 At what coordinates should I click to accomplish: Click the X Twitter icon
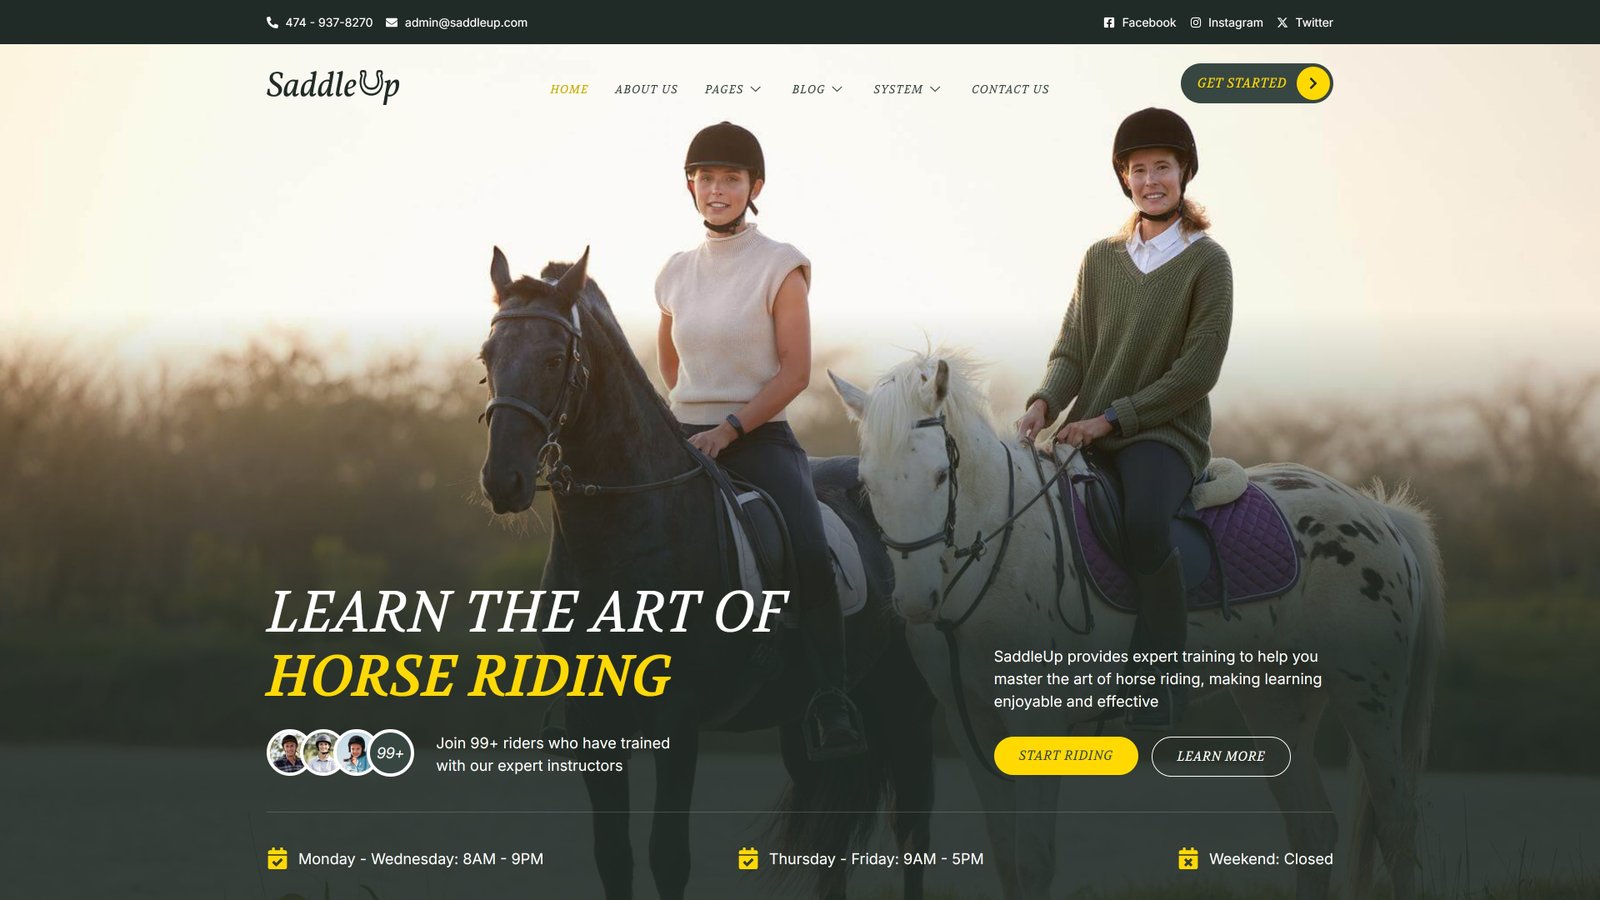tap(1282, 22)
